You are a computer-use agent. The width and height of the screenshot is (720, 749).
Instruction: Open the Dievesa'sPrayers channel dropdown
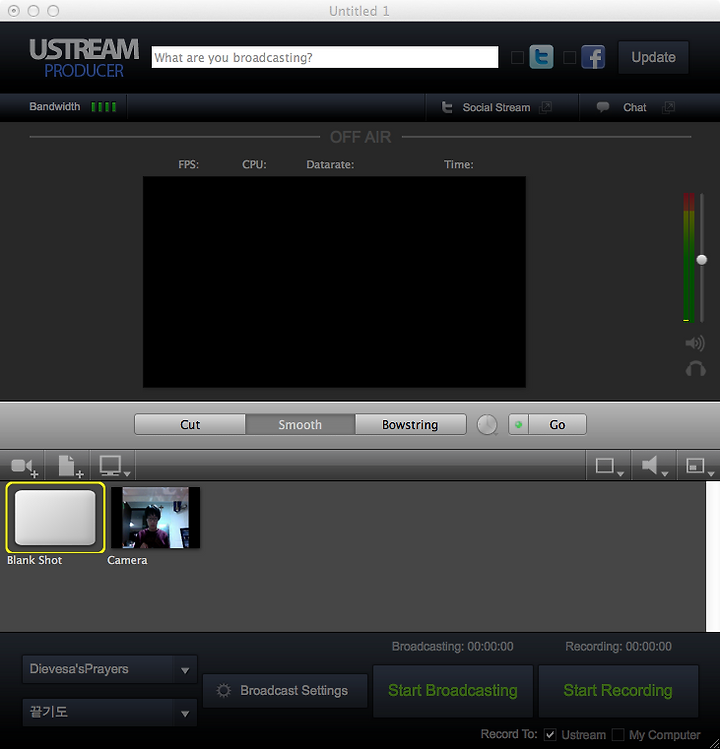[x=109, y=669]
